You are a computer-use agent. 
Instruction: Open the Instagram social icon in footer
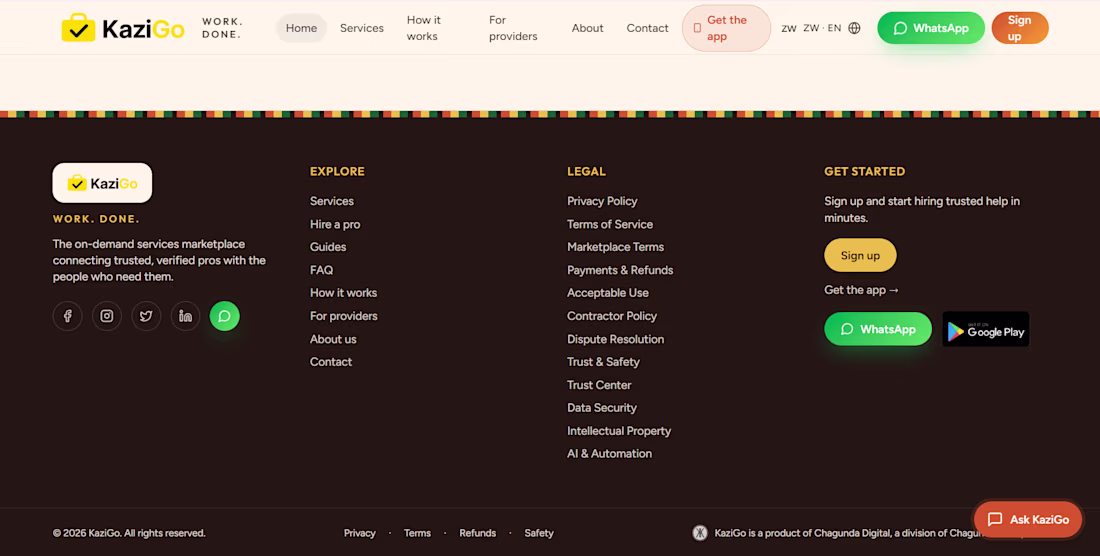point(107,316)
